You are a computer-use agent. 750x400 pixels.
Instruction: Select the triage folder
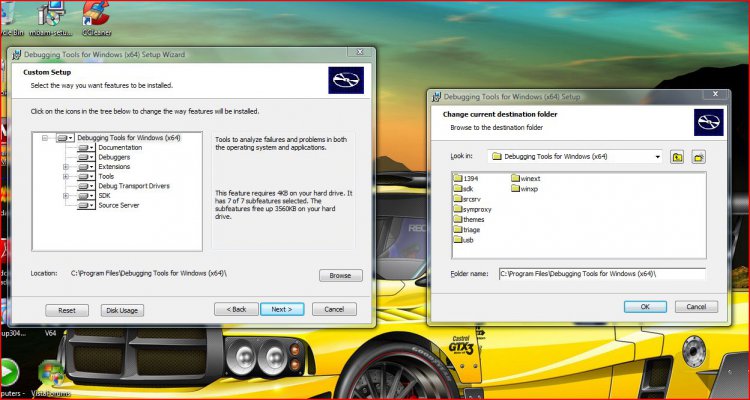click(467, 230)
